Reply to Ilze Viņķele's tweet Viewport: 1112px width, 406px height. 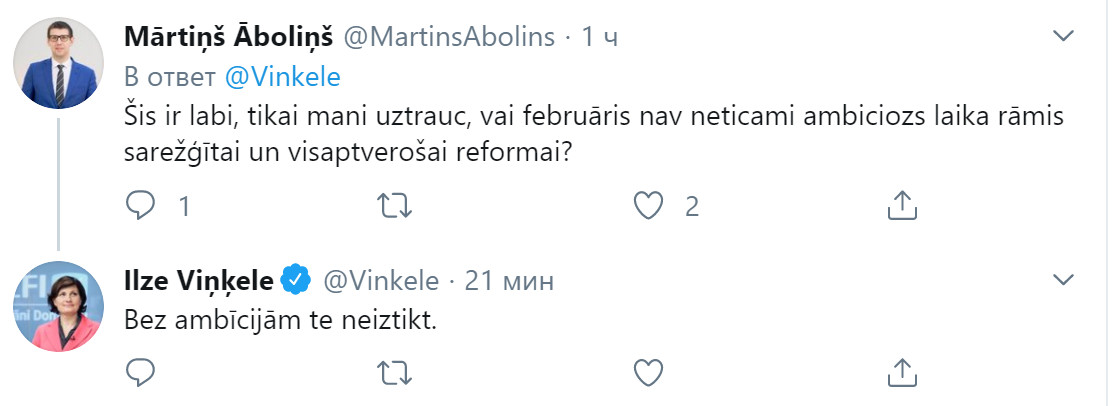pyautogui.click(x=140, y=372)
